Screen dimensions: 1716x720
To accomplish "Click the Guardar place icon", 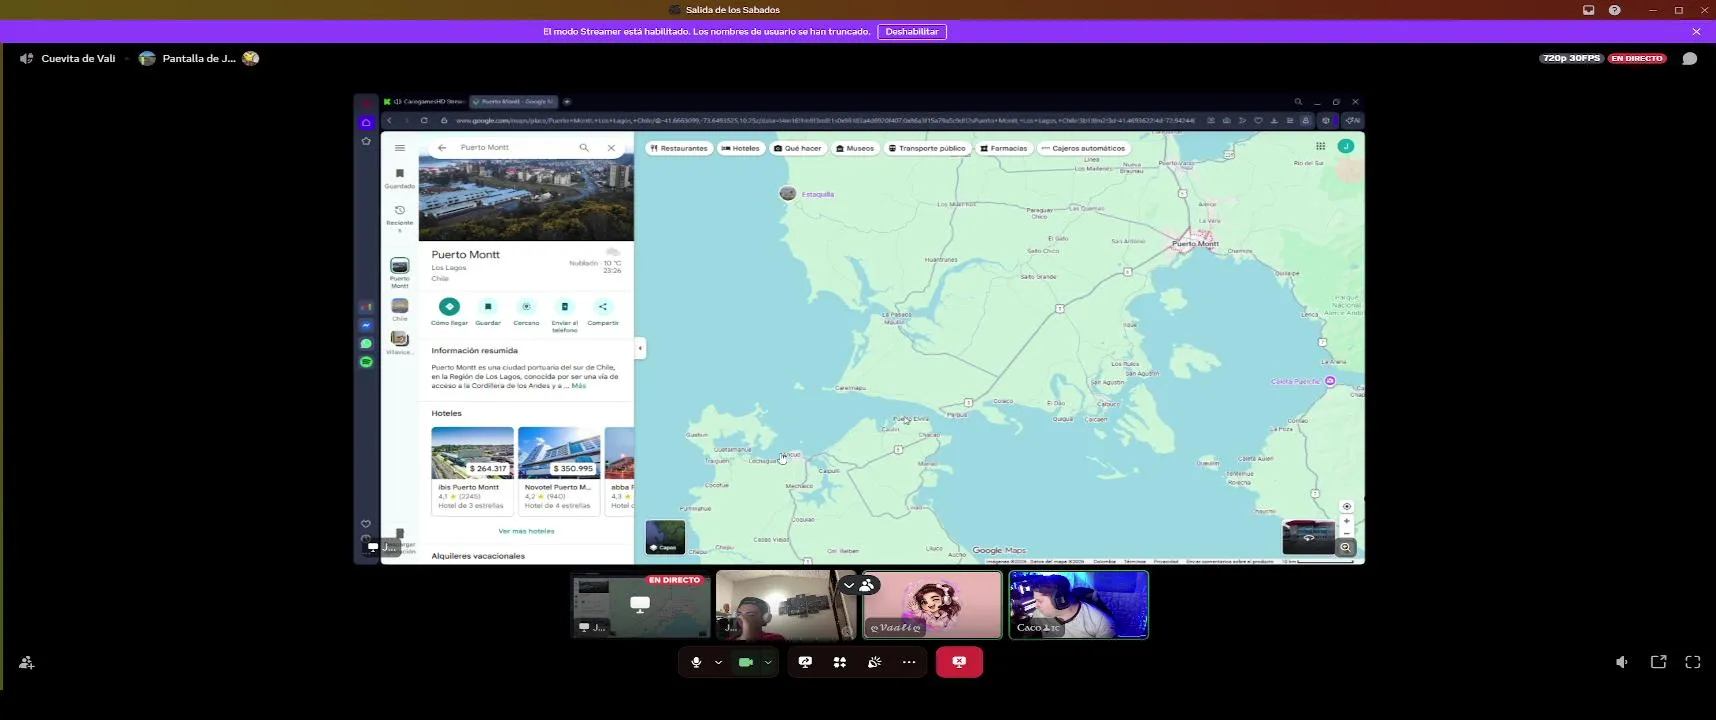I will [x=488, y=307].
